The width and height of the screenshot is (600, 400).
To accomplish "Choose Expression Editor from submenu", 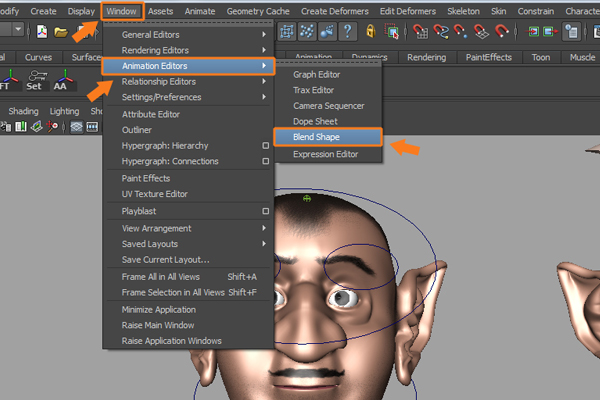I will point(328,154).
